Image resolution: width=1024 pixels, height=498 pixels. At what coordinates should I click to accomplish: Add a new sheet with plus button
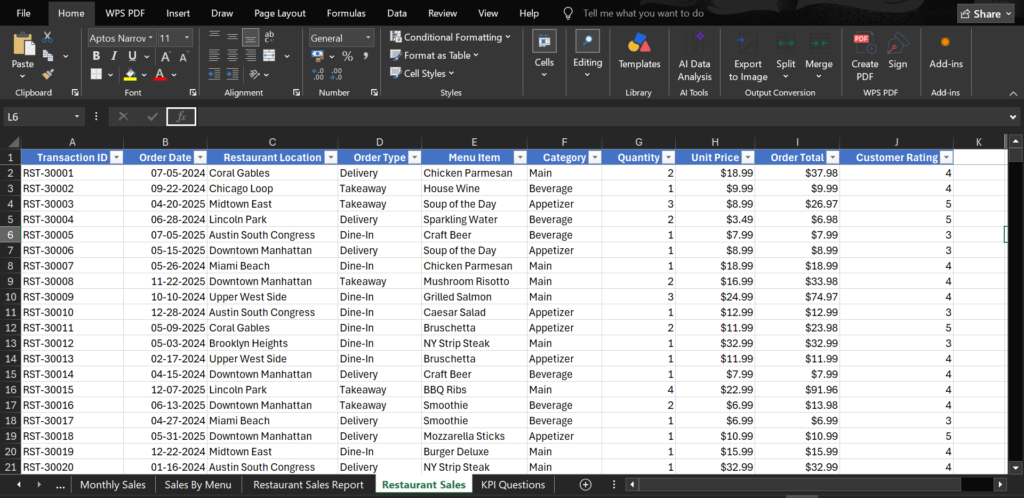click(x=585, y=484)
